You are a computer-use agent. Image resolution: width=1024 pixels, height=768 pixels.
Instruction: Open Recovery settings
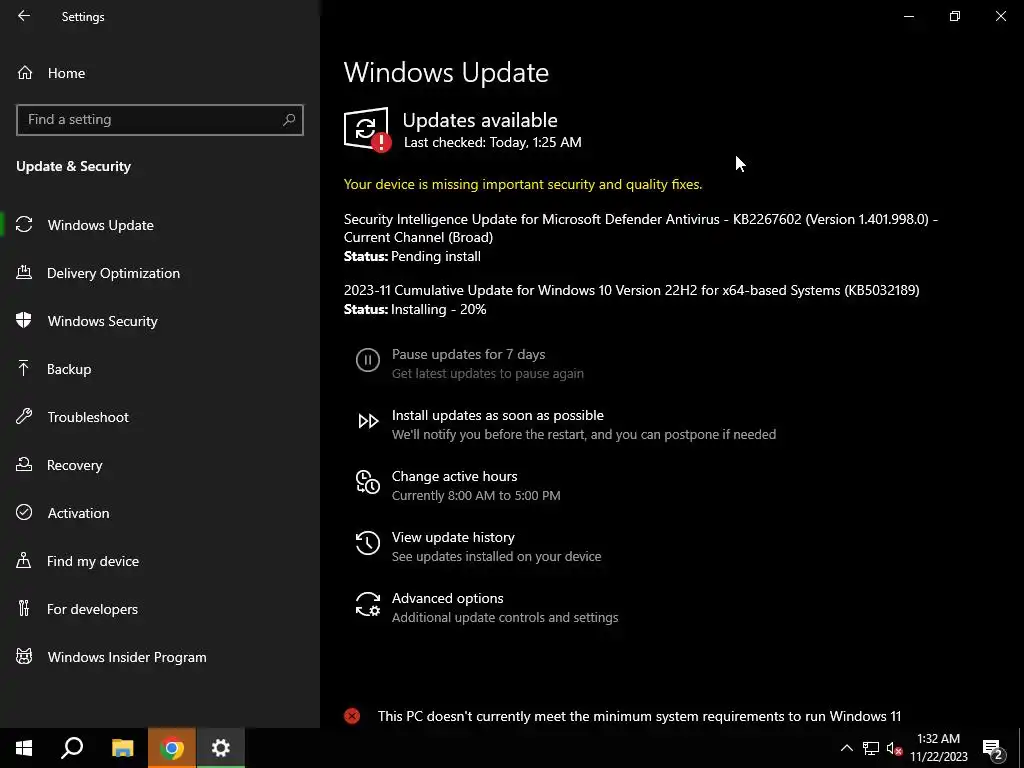pyautogui.click(x=160, y=465)
